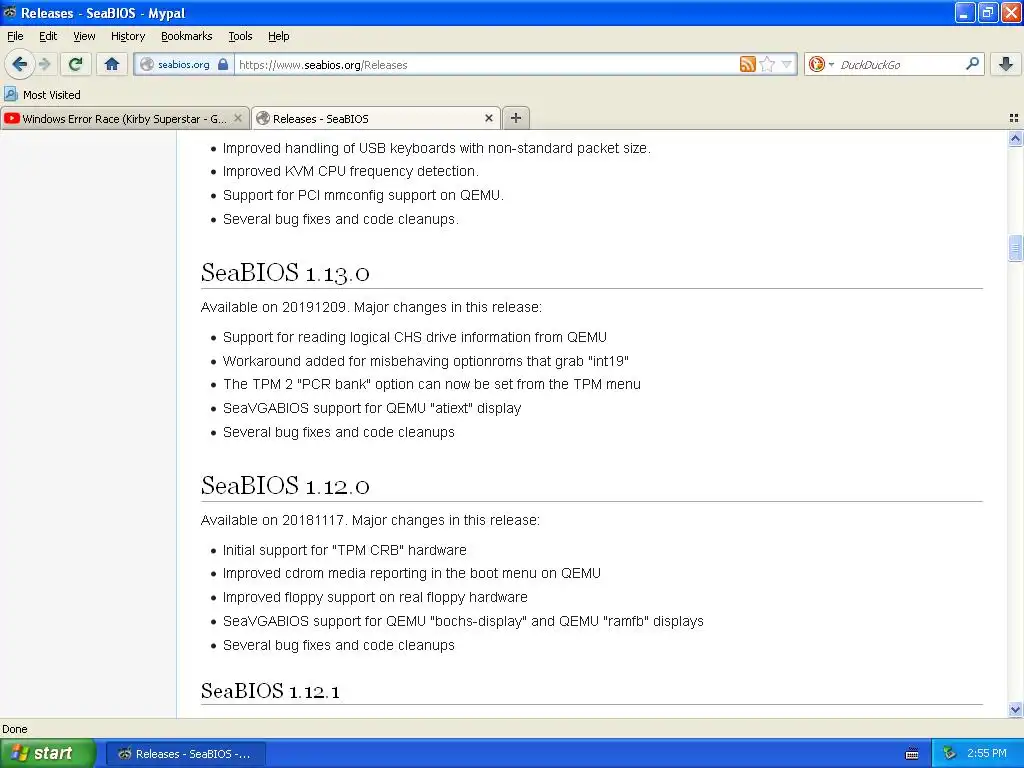
Task: Open the URL history dropdown arrow
Action: (786, 64)
